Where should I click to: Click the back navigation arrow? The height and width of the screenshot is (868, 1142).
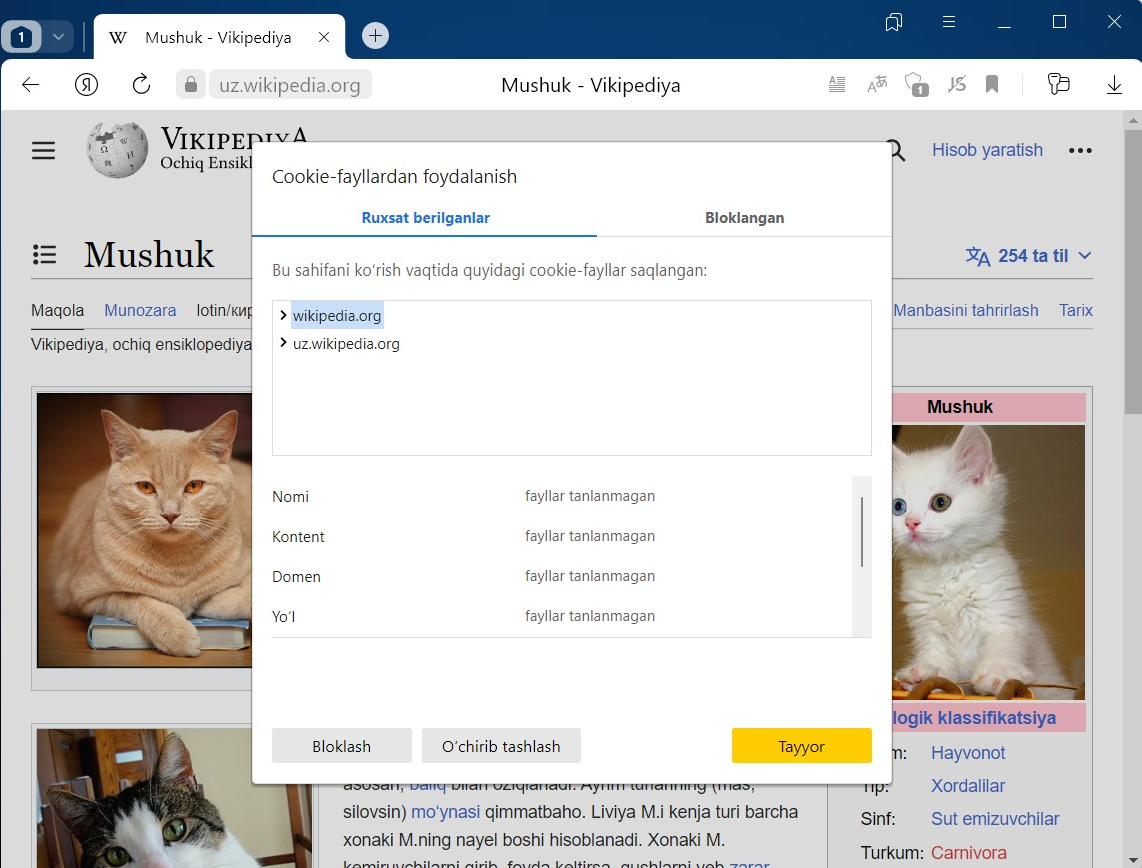pos(31,85)
